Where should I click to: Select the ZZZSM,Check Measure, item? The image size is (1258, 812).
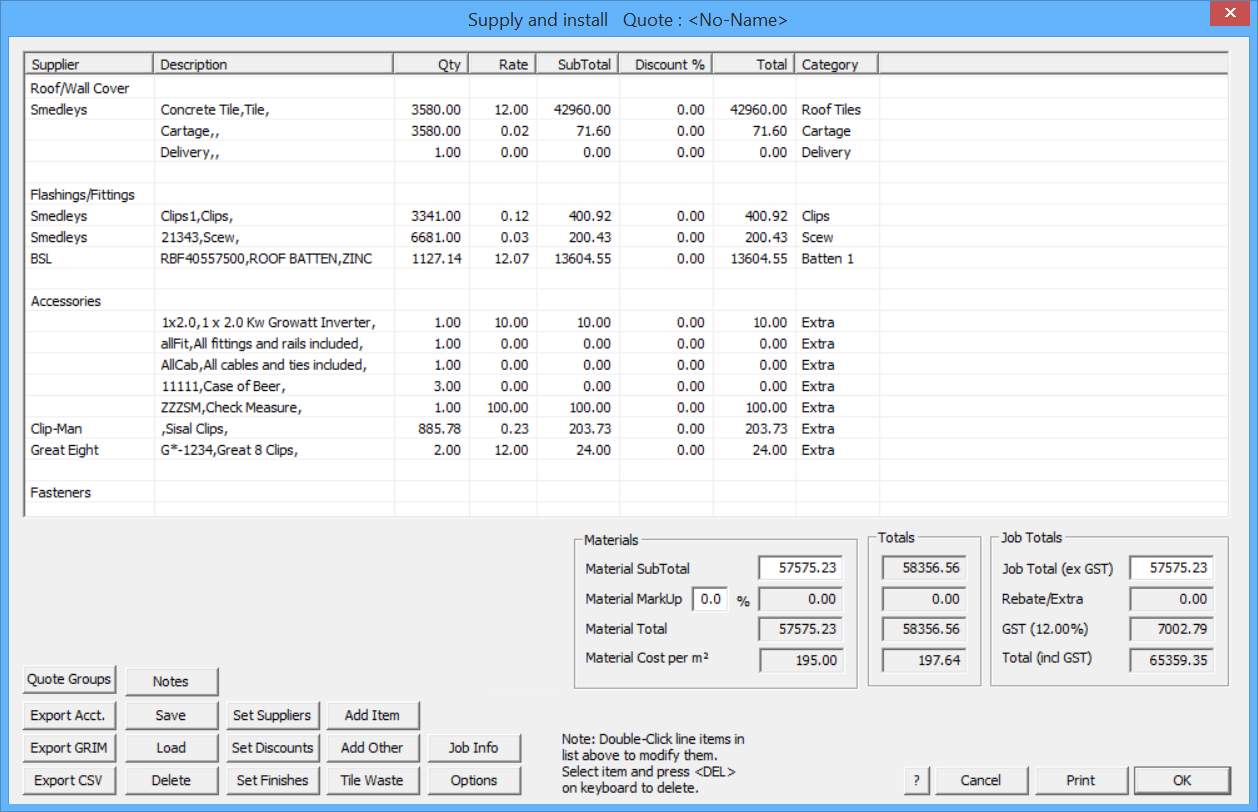pos(626,407)
